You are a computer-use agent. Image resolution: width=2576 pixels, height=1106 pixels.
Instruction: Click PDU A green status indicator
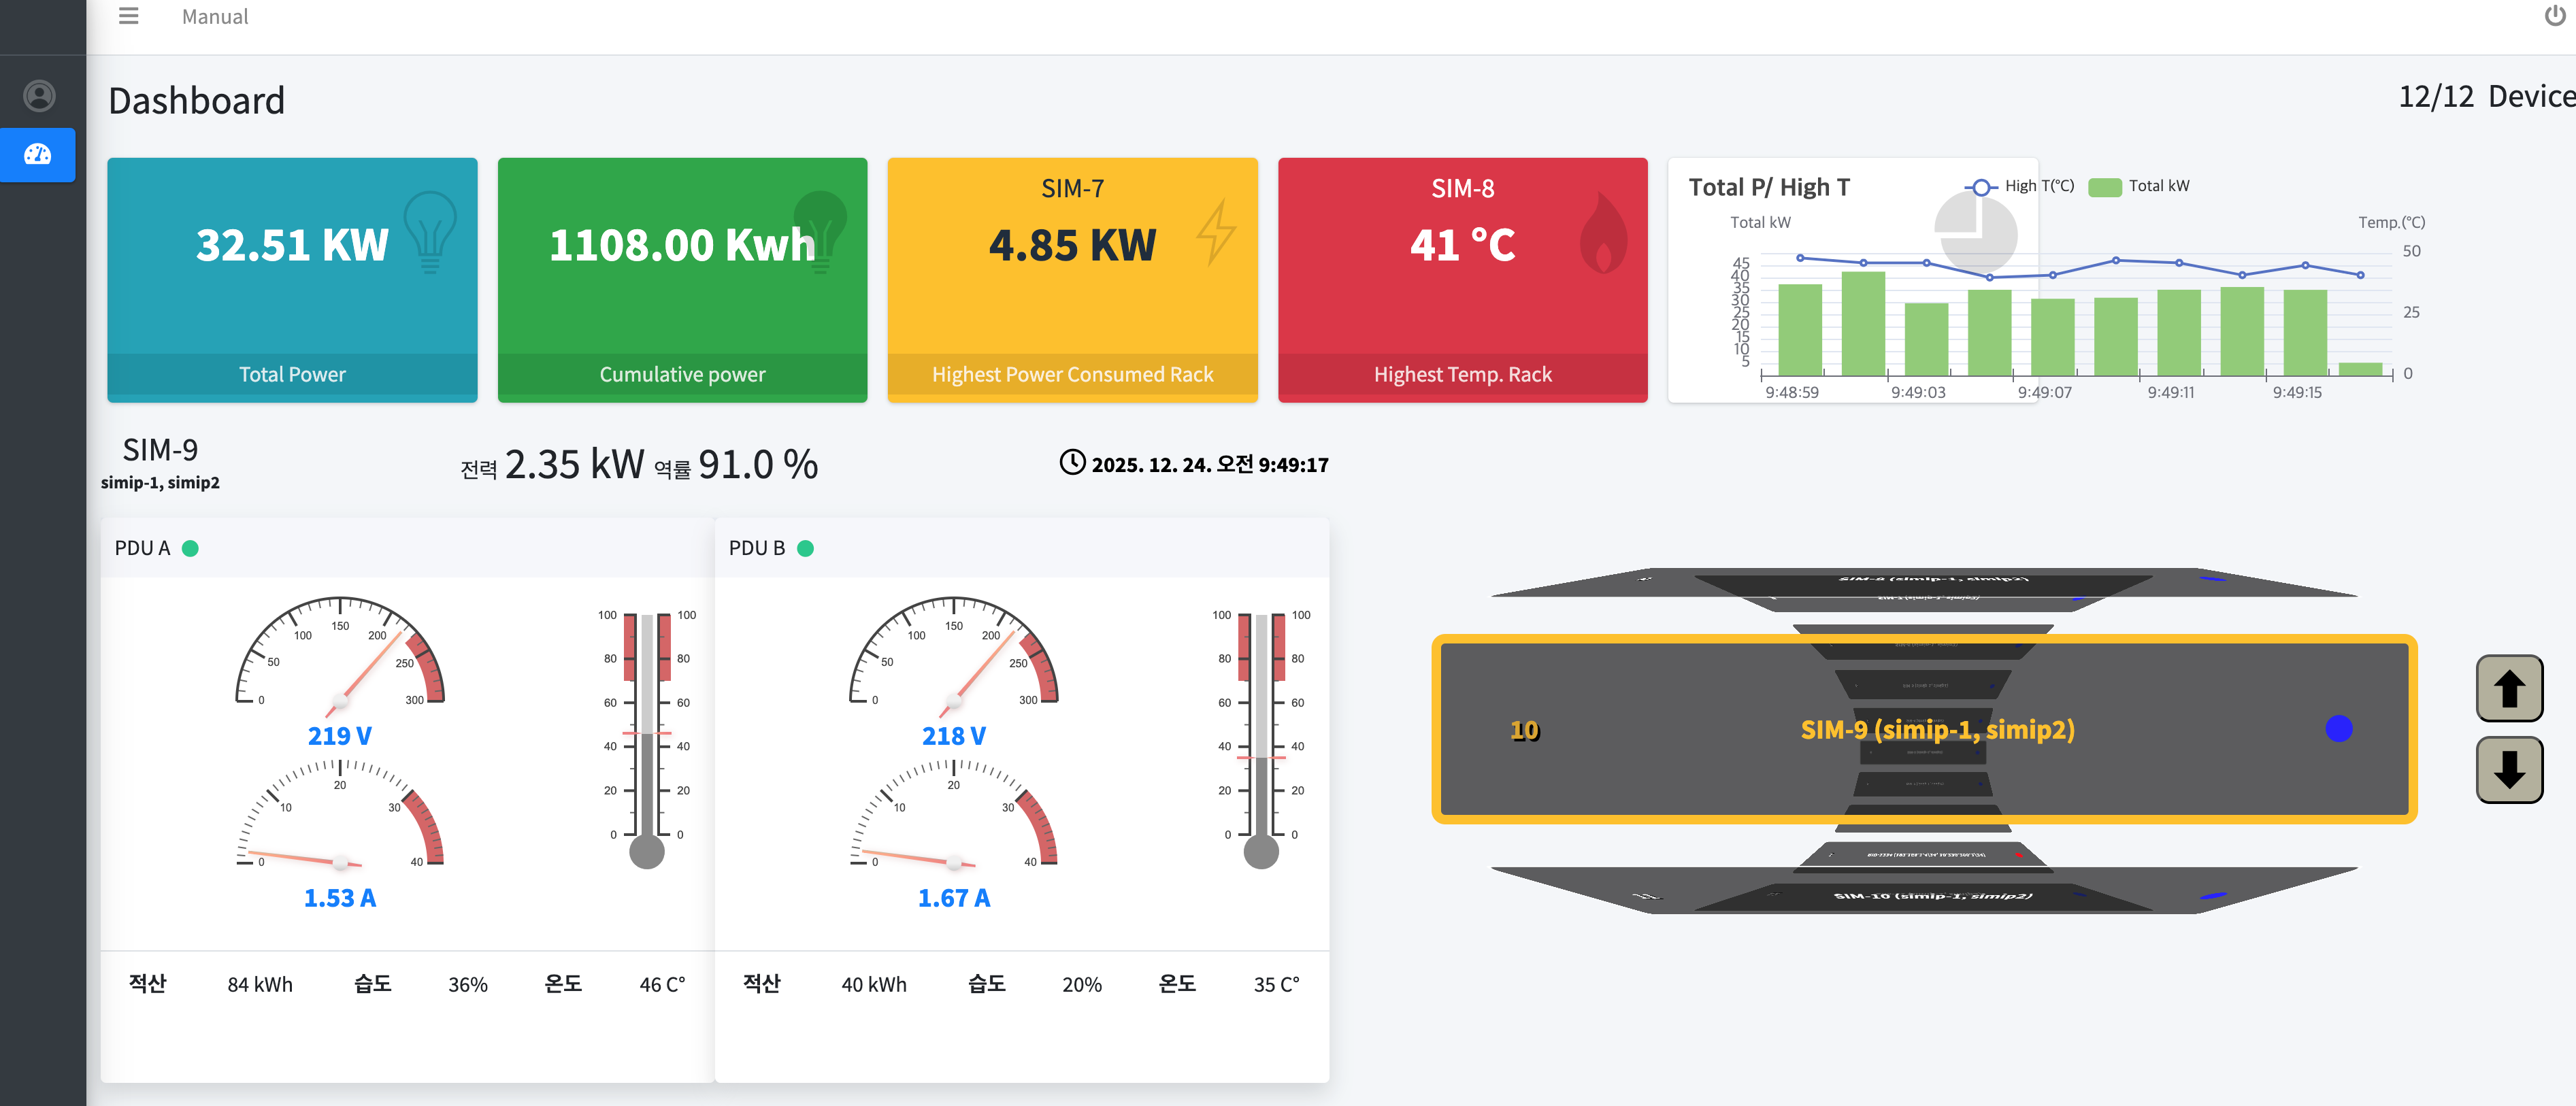coord(190,548)
